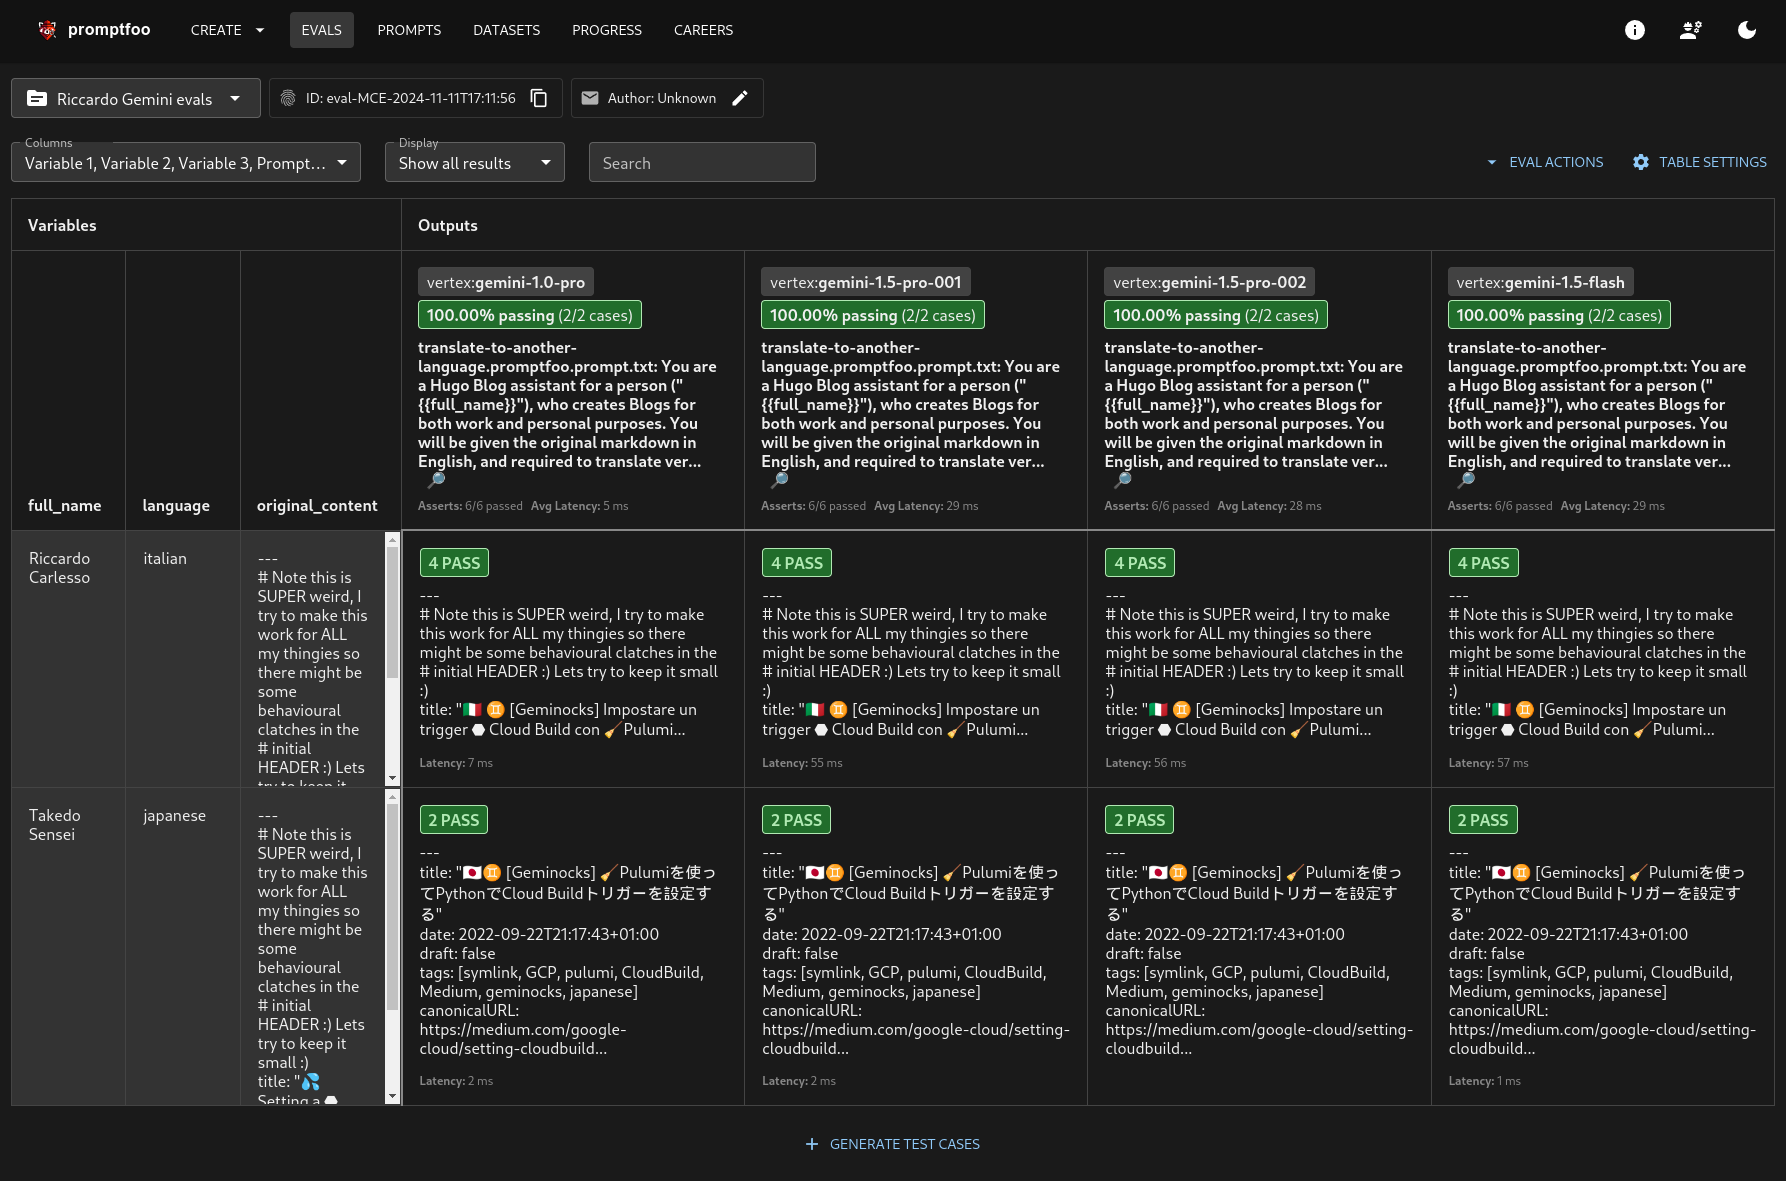The height and width of the screenshot is (1181, 1786).
Task: Click scrollbar down arrow in italian original_content cell
Action: [392, 778]
